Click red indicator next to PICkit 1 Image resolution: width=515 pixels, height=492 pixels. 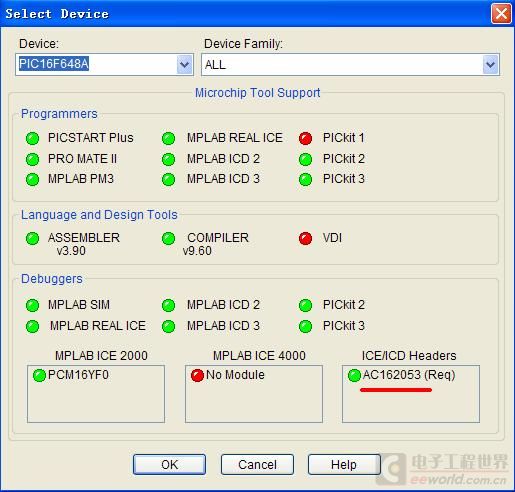tap(305, 138)
